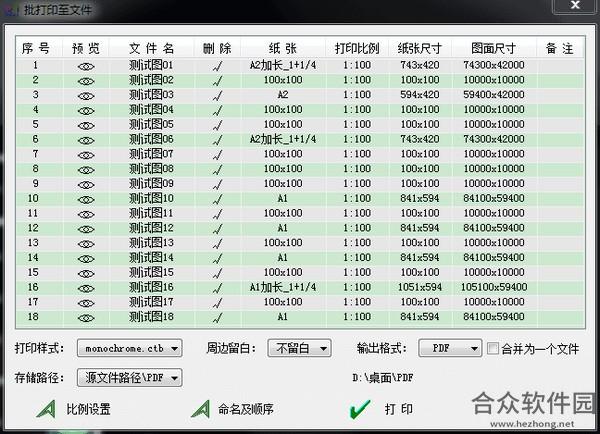This screenshot has width=600, height=434.
Task: Open the 输出格式 PDF dropdown
Action: (450, 348)
